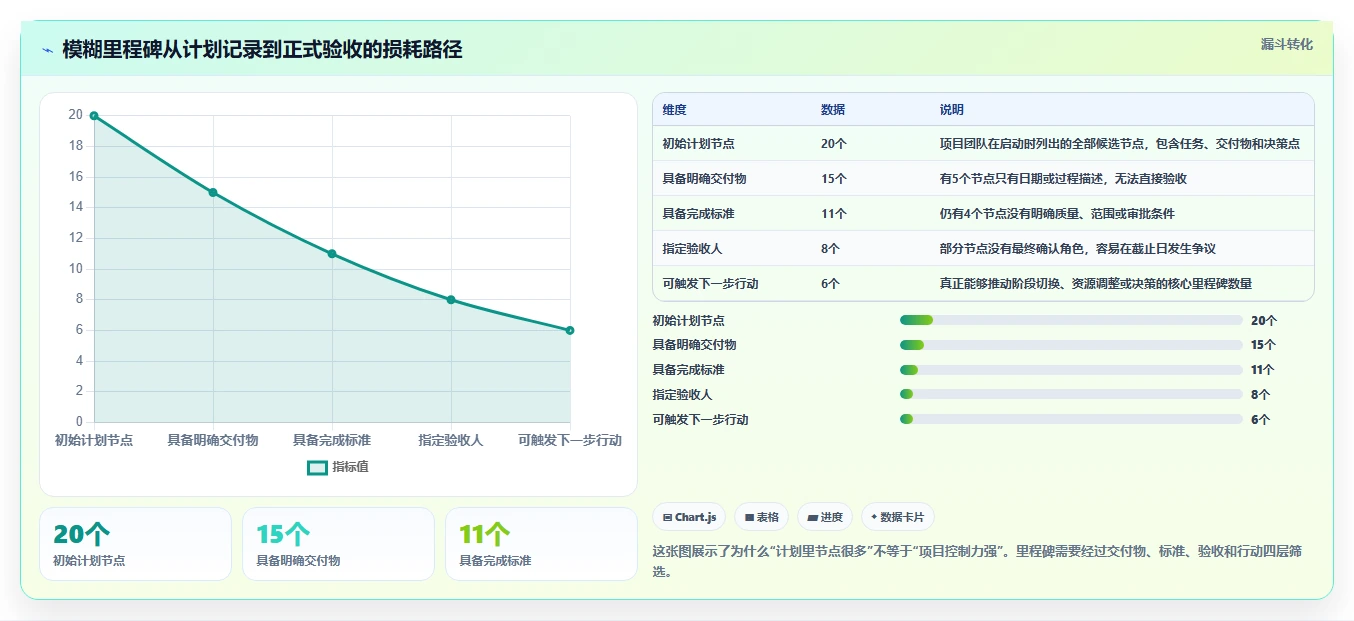1354x621 pixels.
Task: Click description starting 项目团队在启动时列出
Action: (1119, 144)
